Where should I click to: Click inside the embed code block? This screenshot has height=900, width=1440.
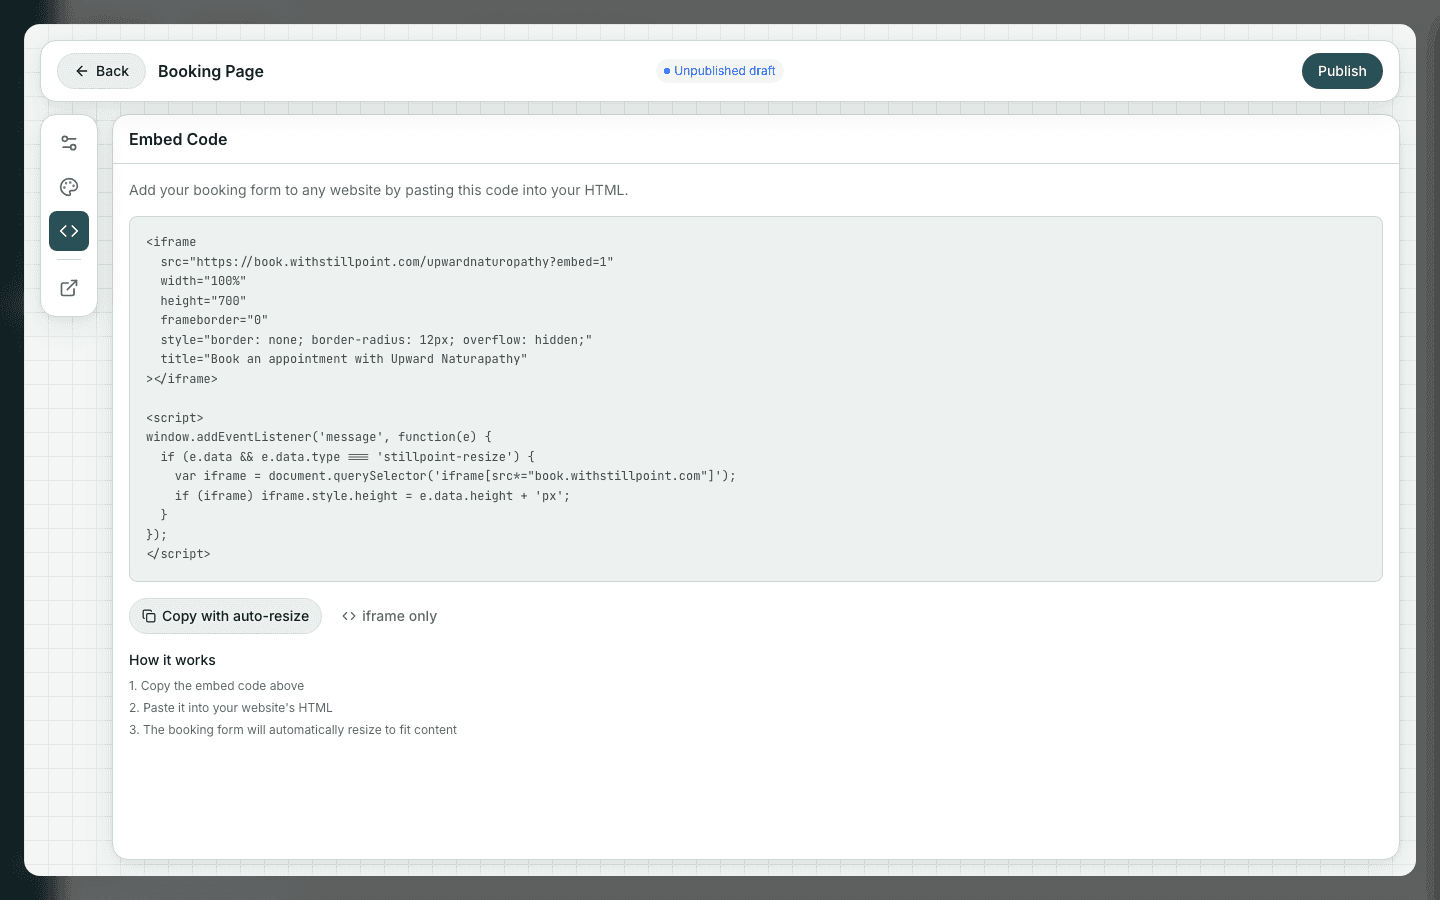[756, 399]
